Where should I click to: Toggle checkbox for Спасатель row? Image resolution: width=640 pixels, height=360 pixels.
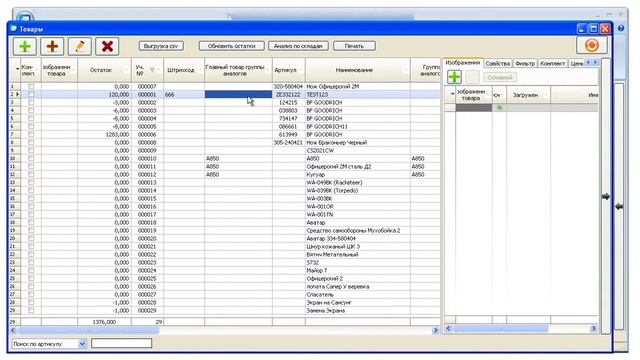[x=31, y=294]
